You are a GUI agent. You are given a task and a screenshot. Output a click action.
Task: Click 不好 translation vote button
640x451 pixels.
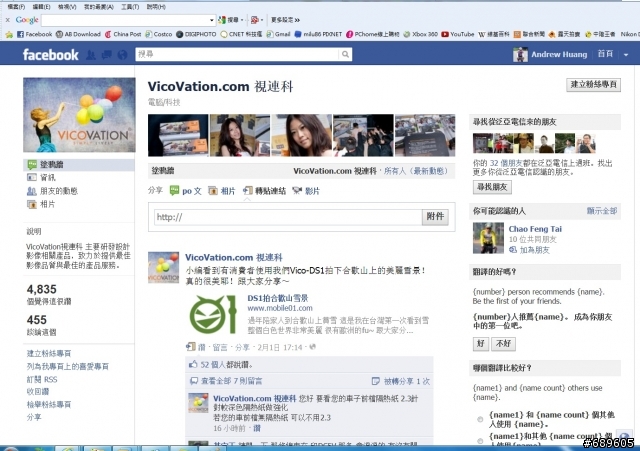503,343
